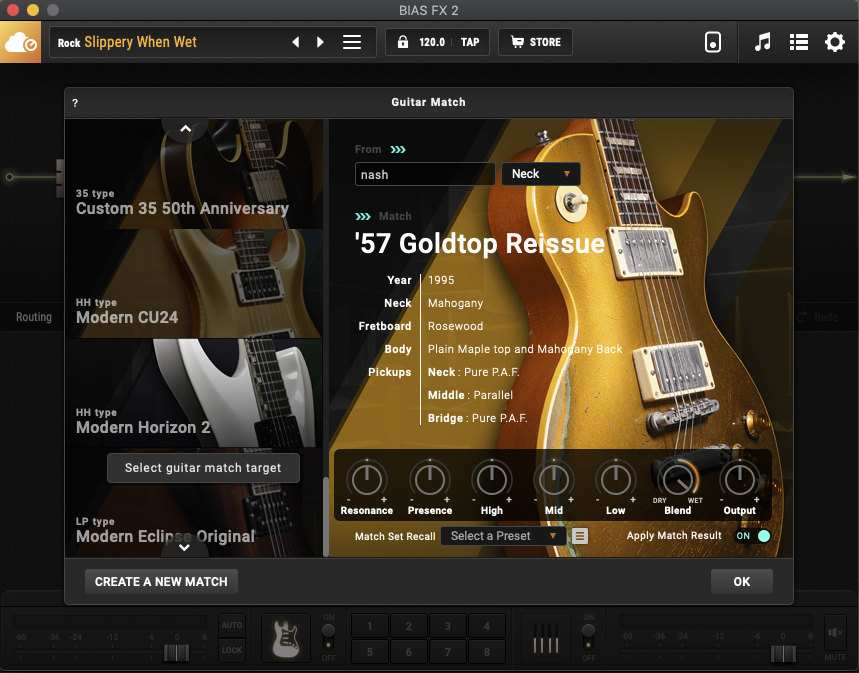Select scene slot 3
The width and height of the screenshot is (859, 673).
pyautogui.click(x=448, y=626)
